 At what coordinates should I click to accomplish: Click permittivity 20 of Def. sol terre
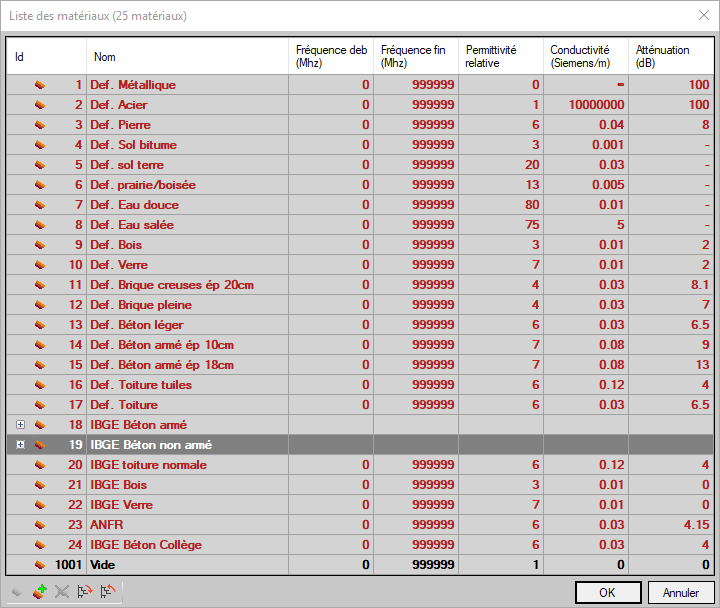click(532, 165)
